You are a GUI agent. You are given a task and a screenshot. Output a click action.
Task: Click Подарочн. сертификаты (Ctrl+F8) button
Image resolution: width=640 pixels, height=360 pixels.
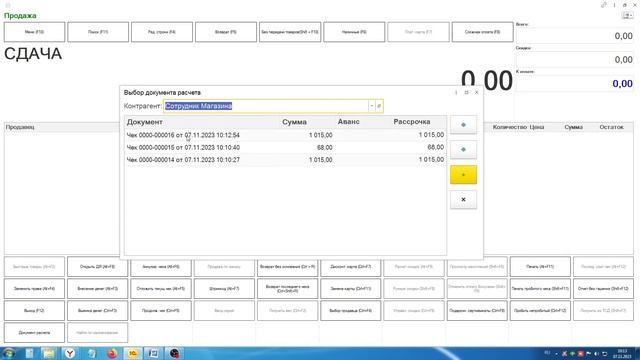pos(477,311)
